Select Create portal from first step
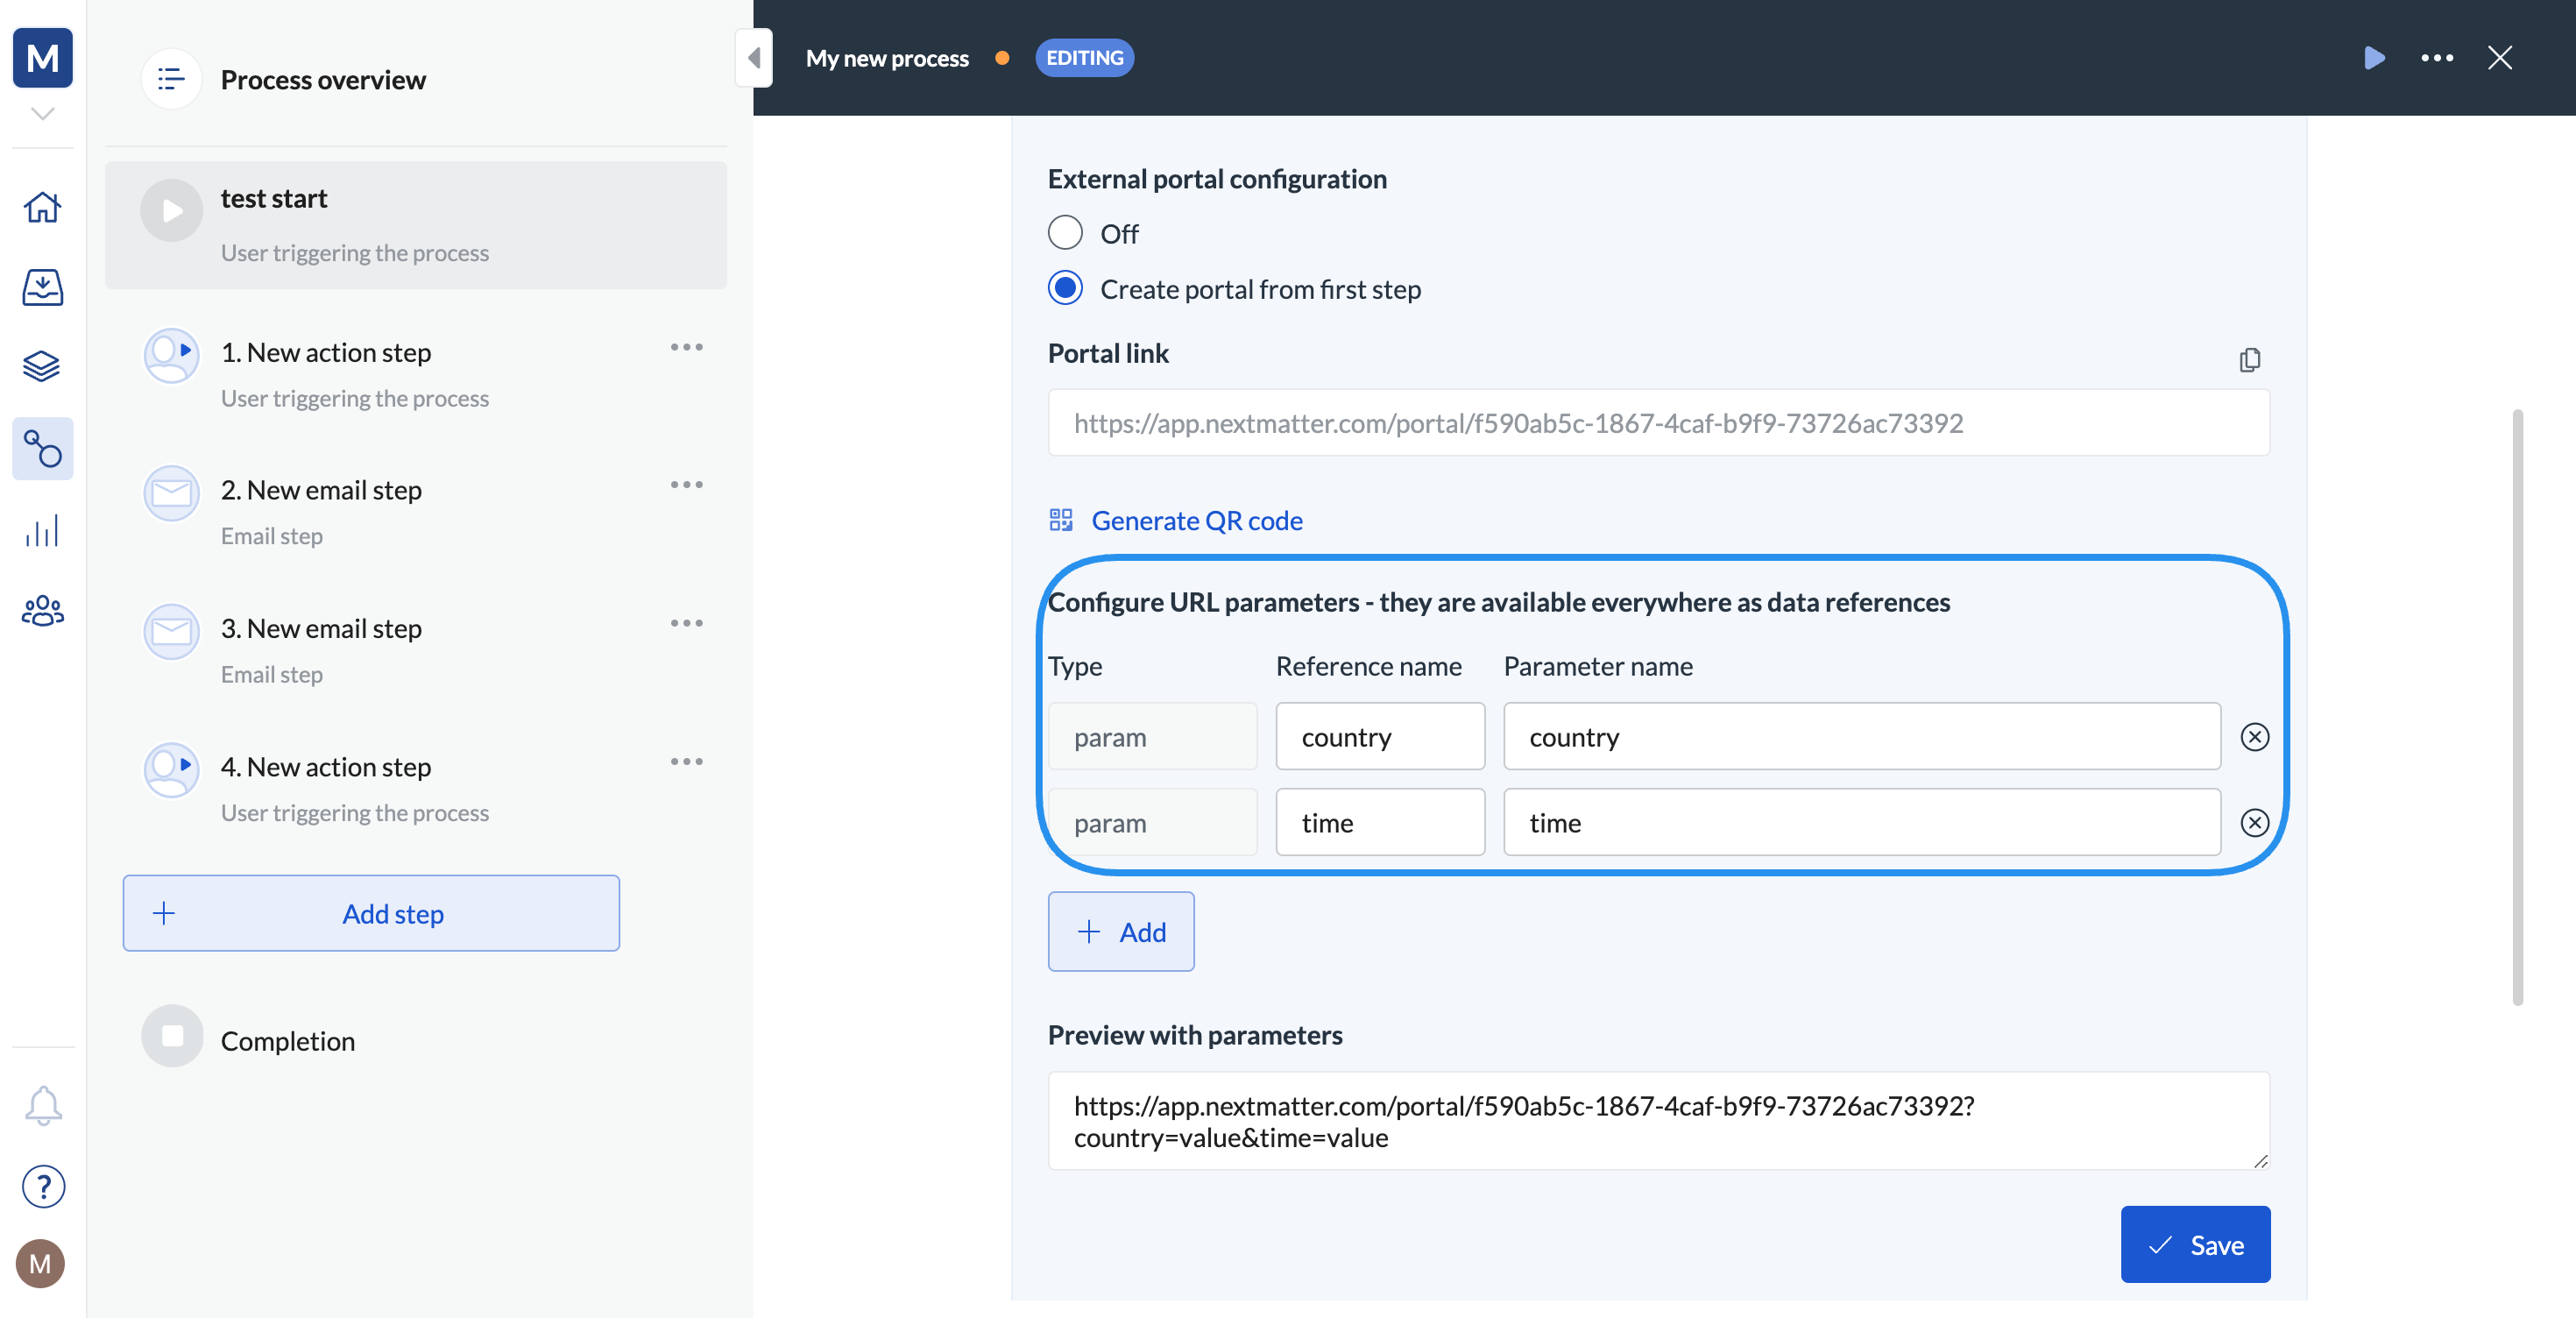The image size is (2576, 1318). tap(1065, 289)
